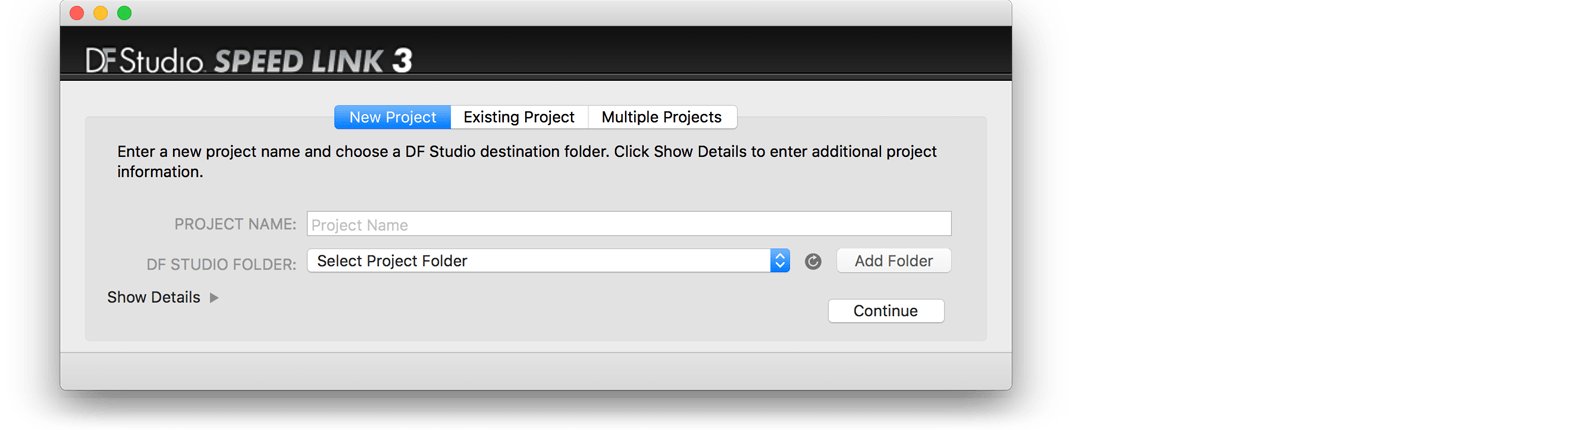Viewport: 1580px width, 430px height.
Task: Click the Continue button
Action: click(885, 311)
